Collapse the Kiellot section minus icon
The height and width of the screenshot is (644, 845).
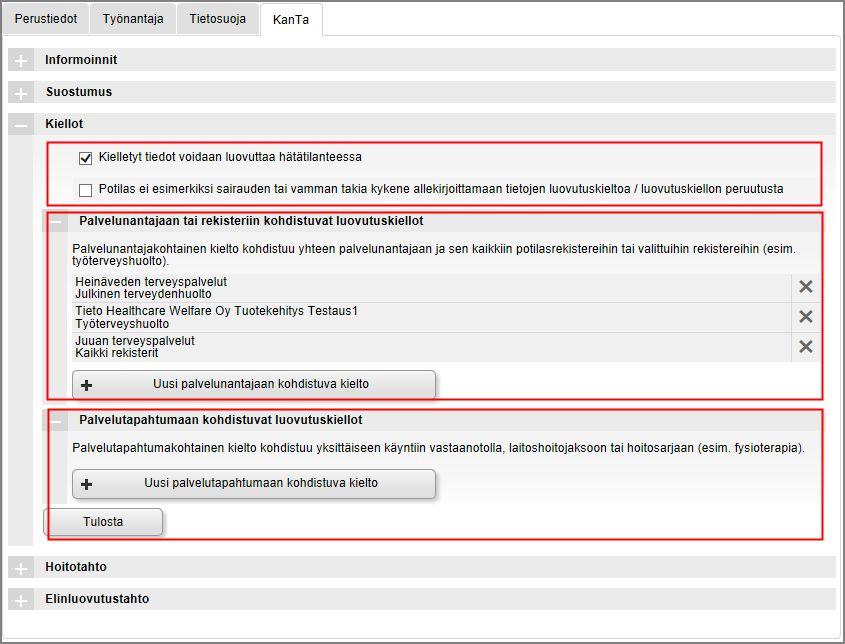coord(20,124)
